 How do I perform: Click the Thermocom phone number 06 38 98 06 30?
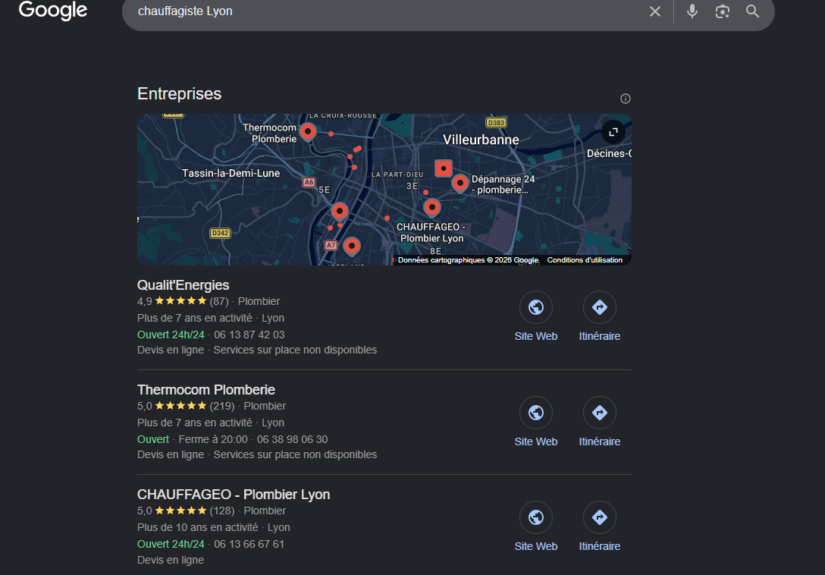[292, 439]
